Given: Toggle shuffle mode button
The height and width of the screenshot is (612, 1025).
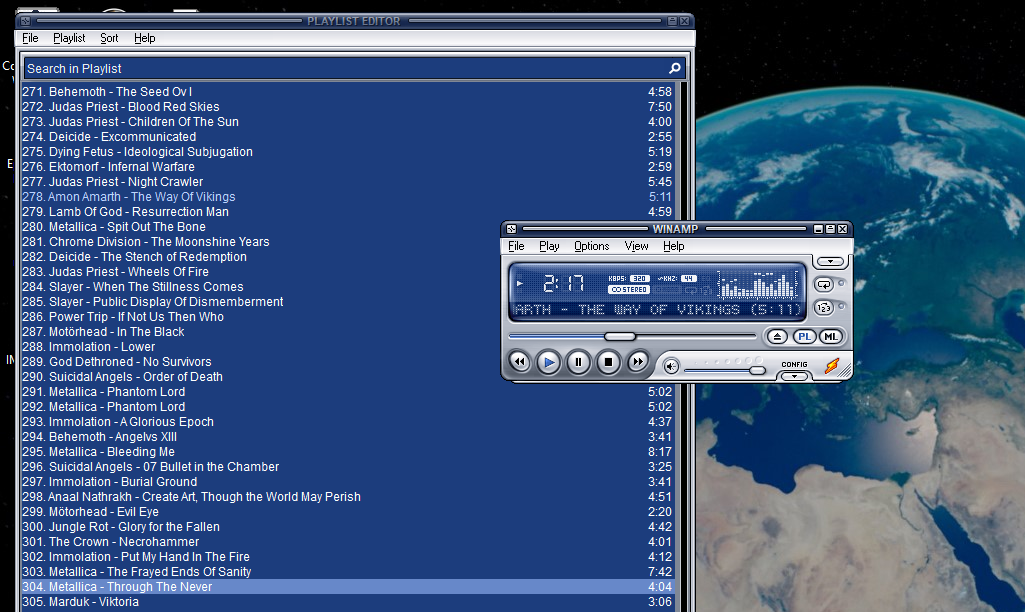Looking at the screenshot, I should [825, 307].
